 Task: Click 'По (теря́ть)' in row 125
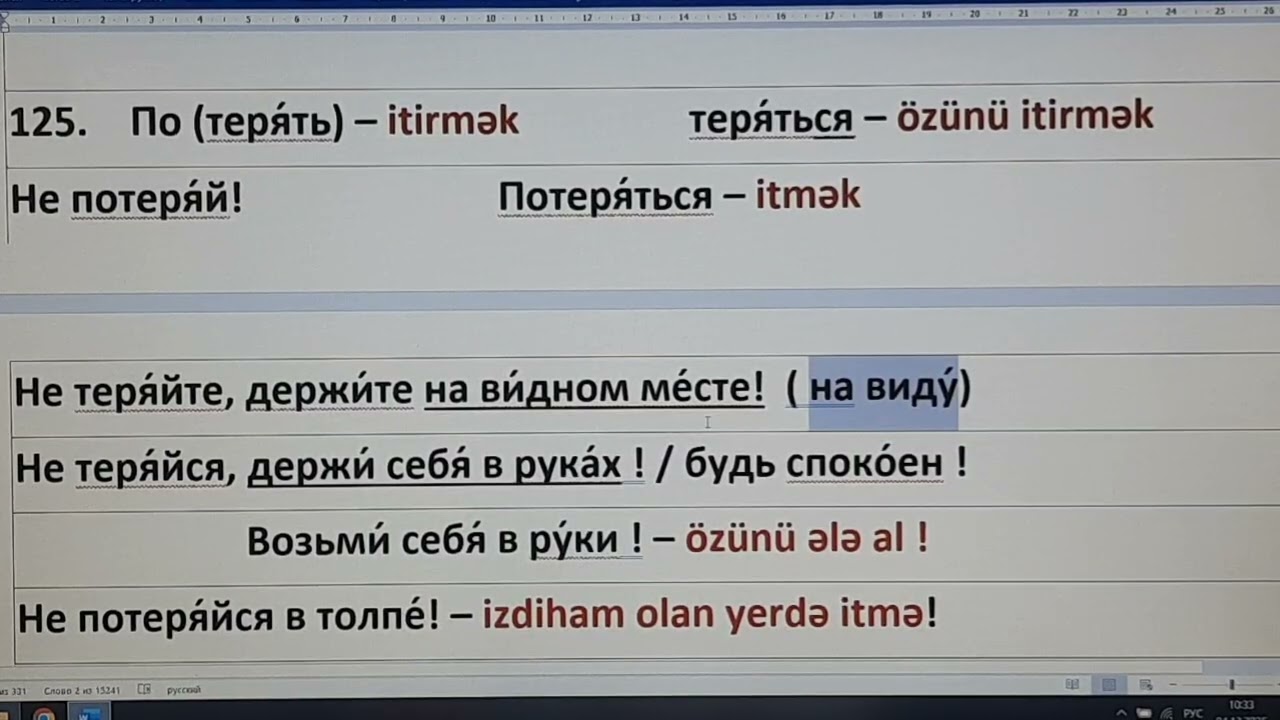click(x=237, y=122)
